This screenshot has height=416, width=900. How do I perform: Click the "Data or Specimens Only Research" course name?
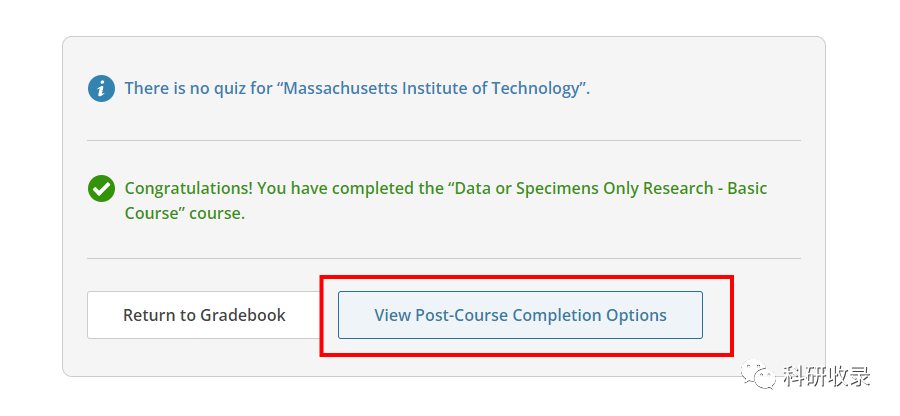click(578, 188)
